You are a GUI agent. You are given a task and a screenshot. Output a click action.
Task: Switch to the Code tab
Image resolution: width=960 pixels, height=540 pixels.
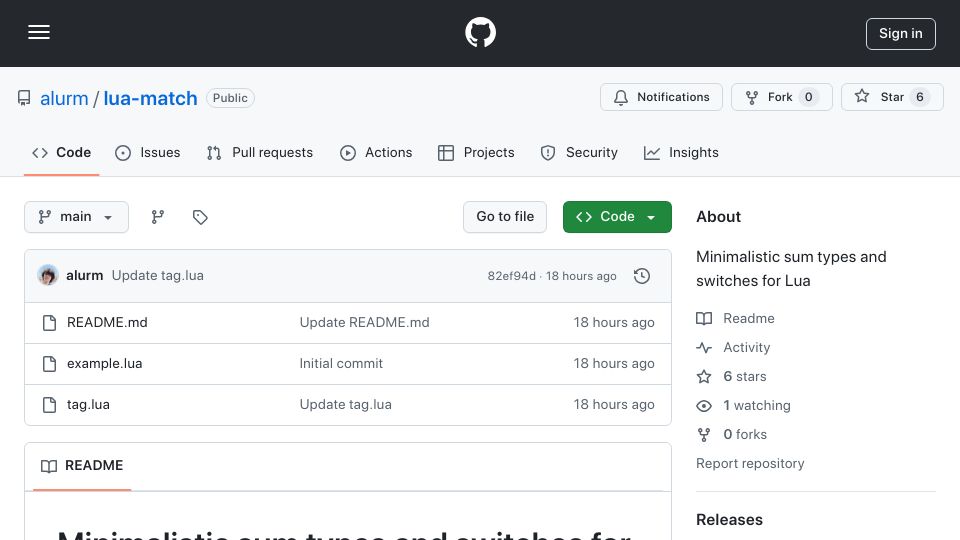point(61,152)
